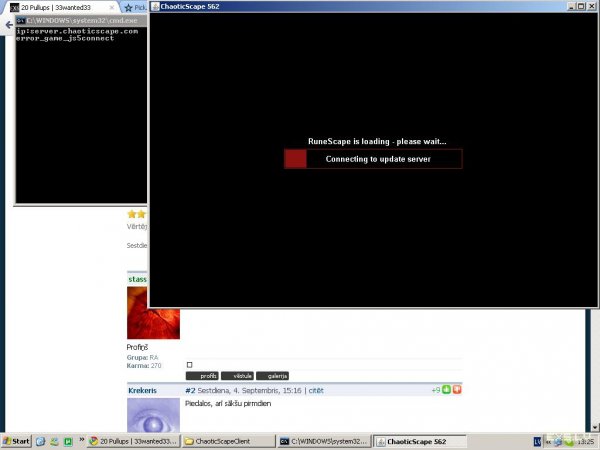Click the second quick launch icon
600x450 pixels.
point(54,442)
